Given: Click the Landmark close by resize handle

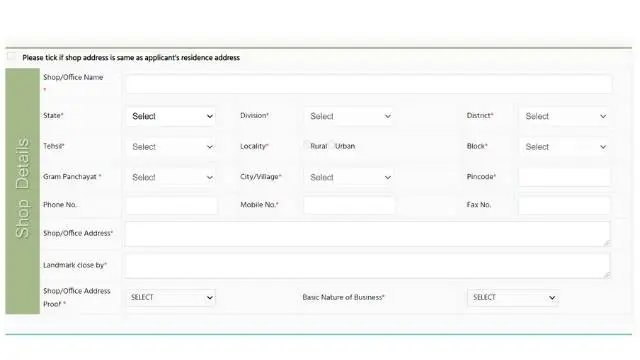Looking at the screenshot, I should point(607,275).
